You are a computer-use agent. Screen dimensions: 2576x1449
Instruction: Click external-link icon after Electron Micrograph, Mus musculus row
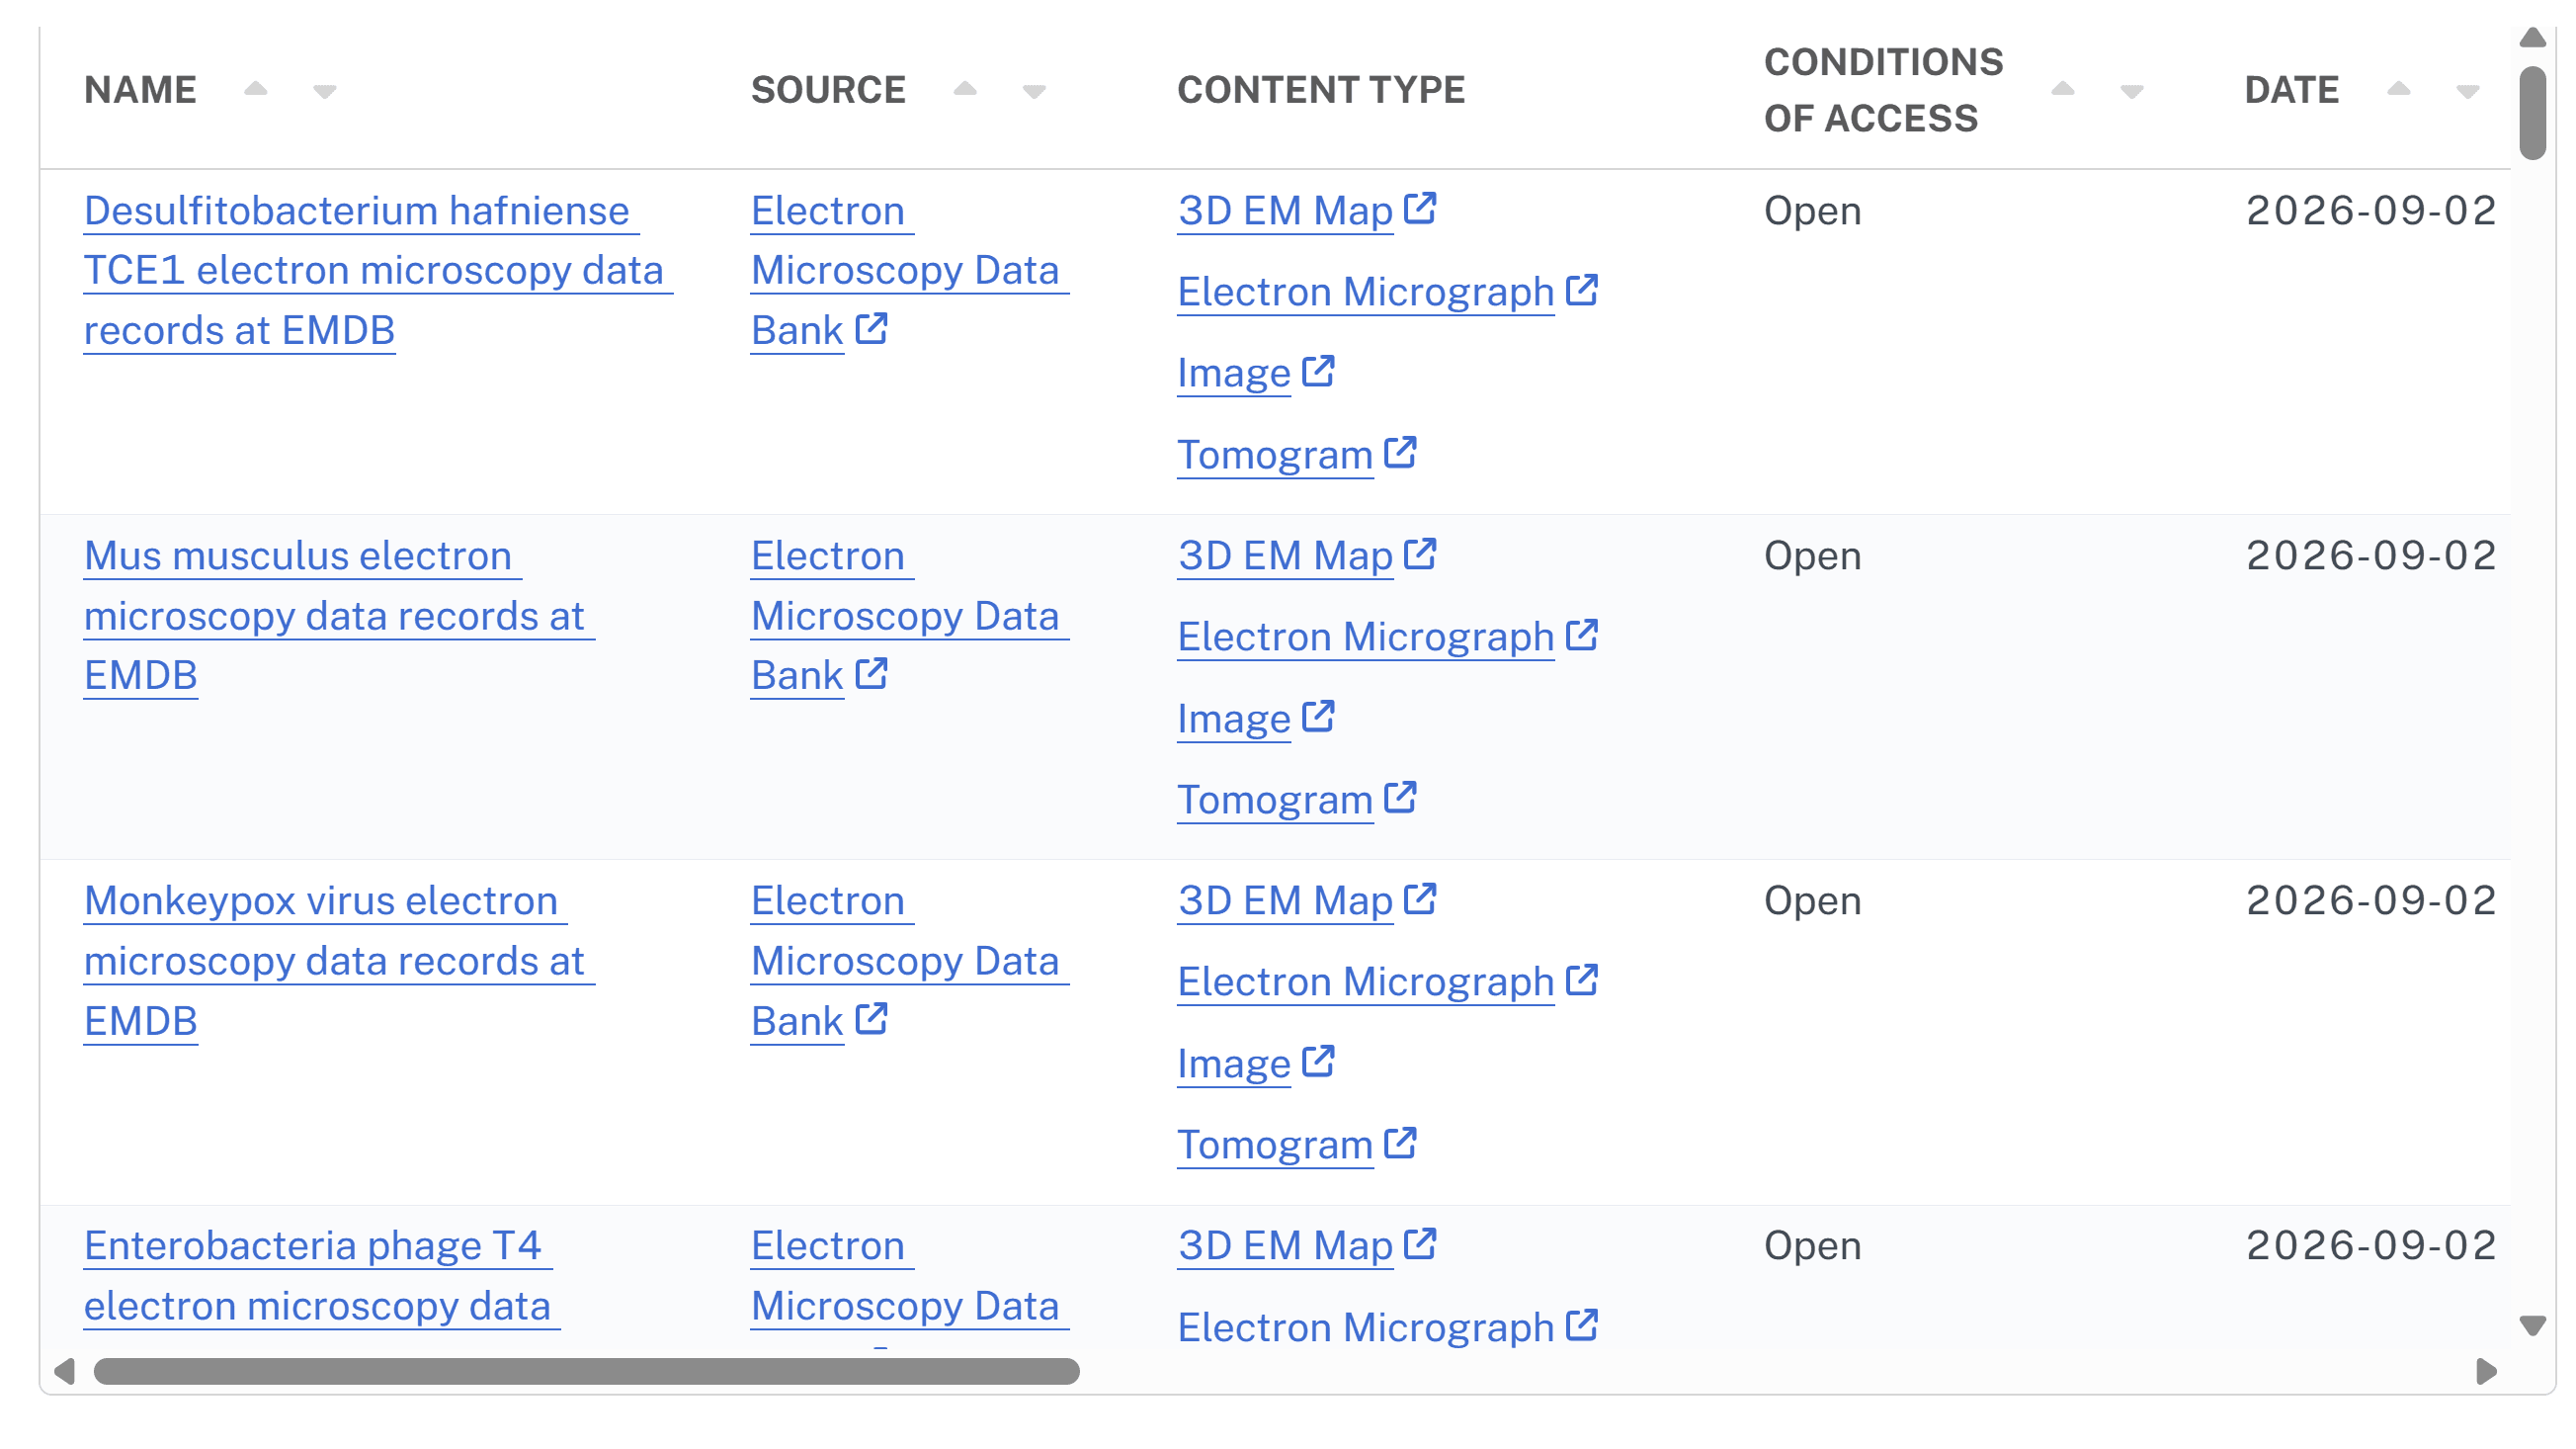click(1582, 634)
